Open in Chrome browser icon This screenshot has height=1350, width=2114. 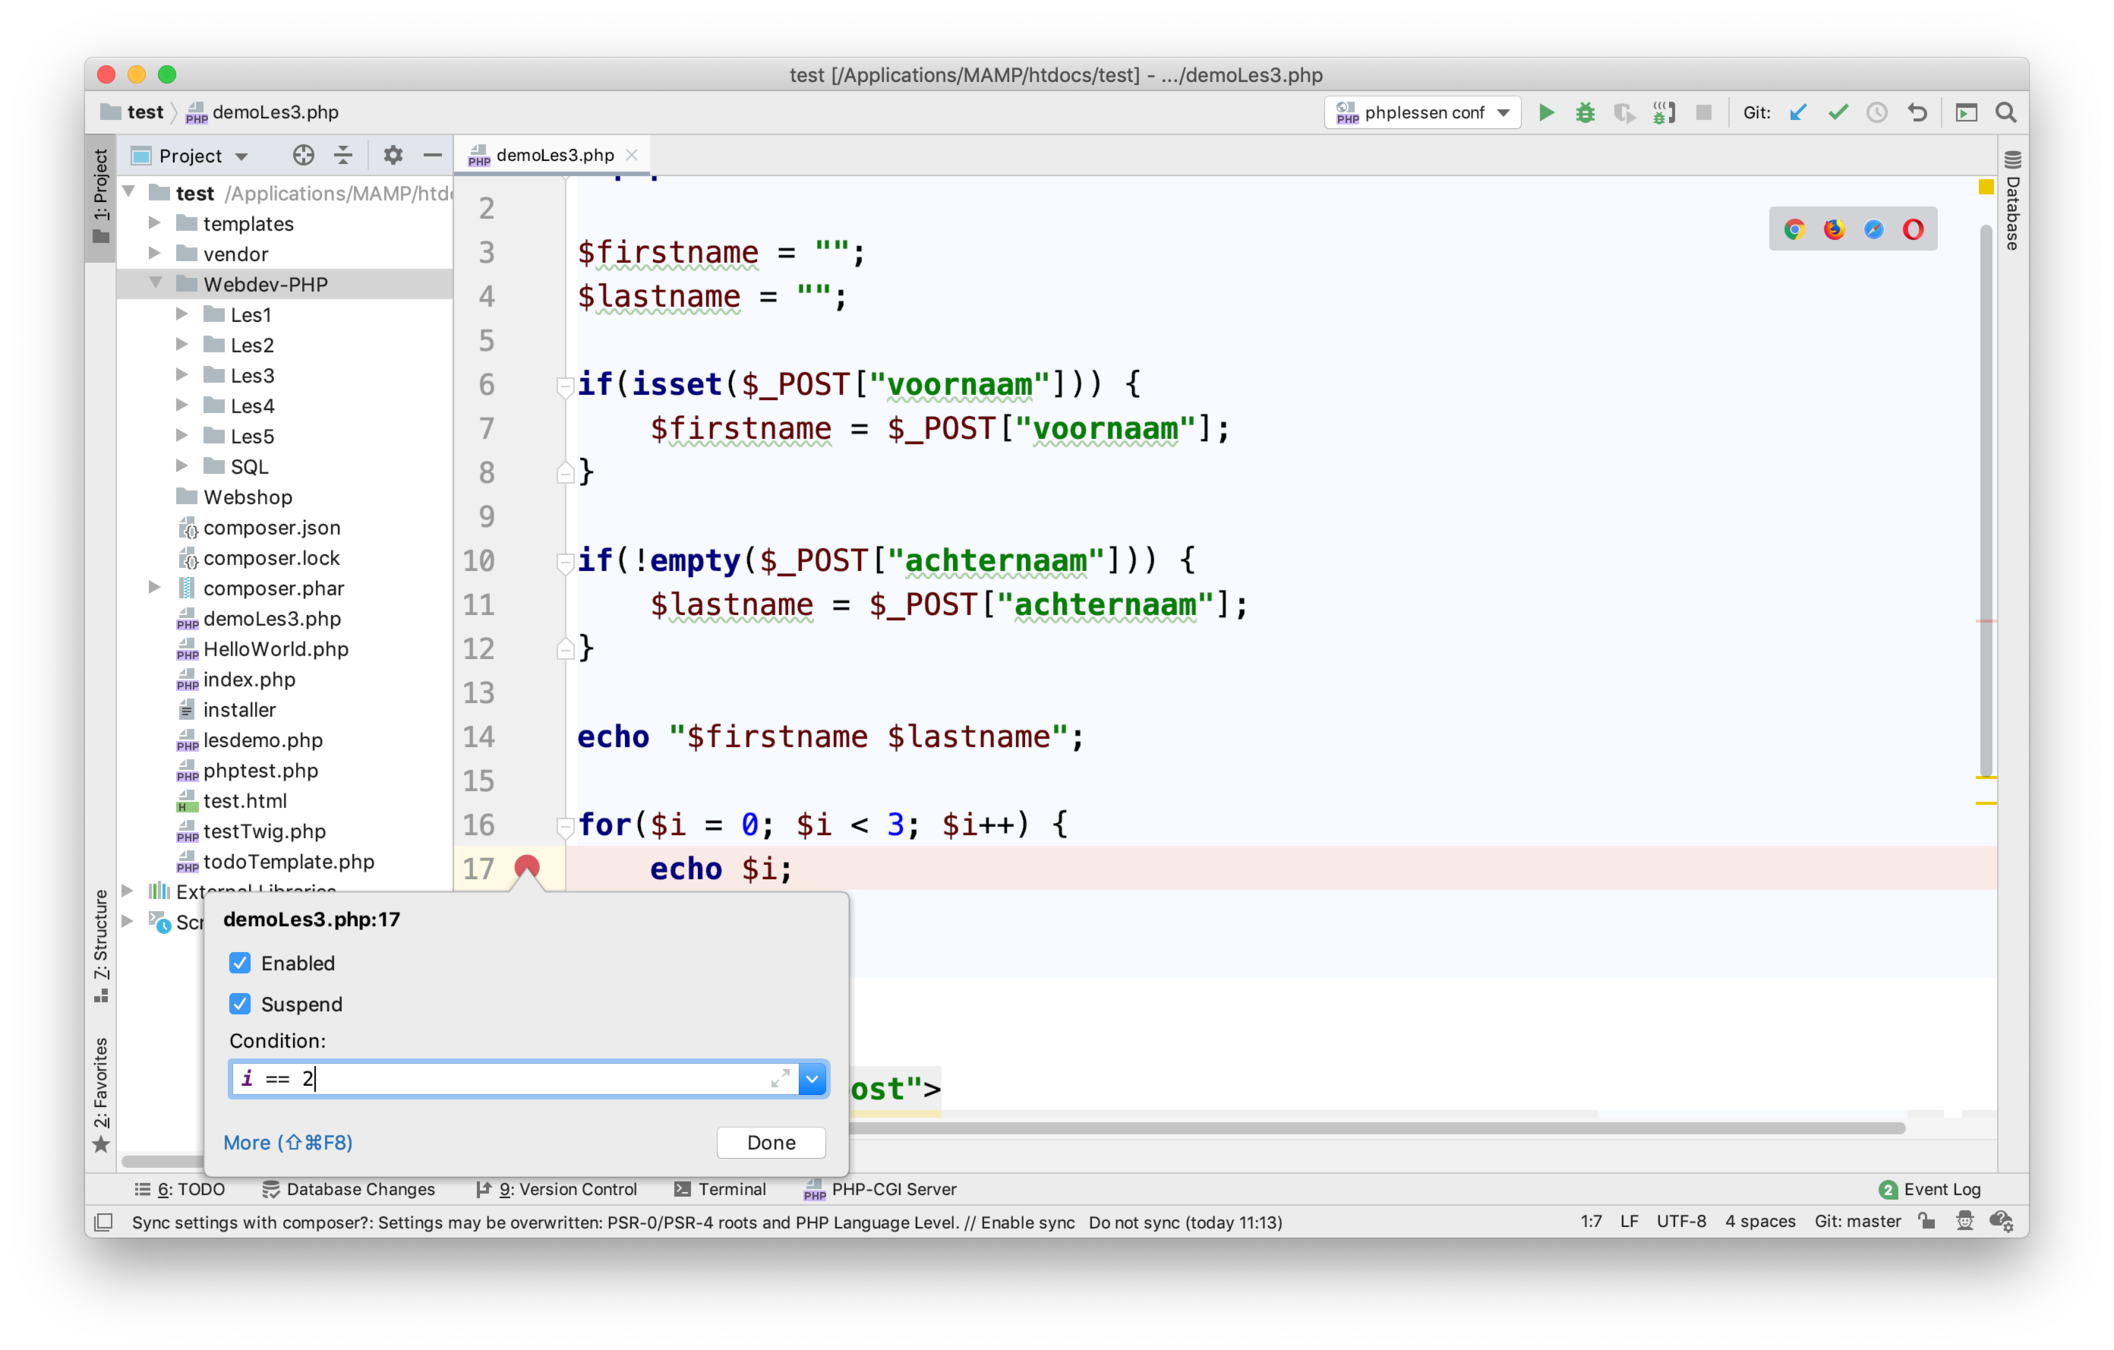click(1794, 230)
